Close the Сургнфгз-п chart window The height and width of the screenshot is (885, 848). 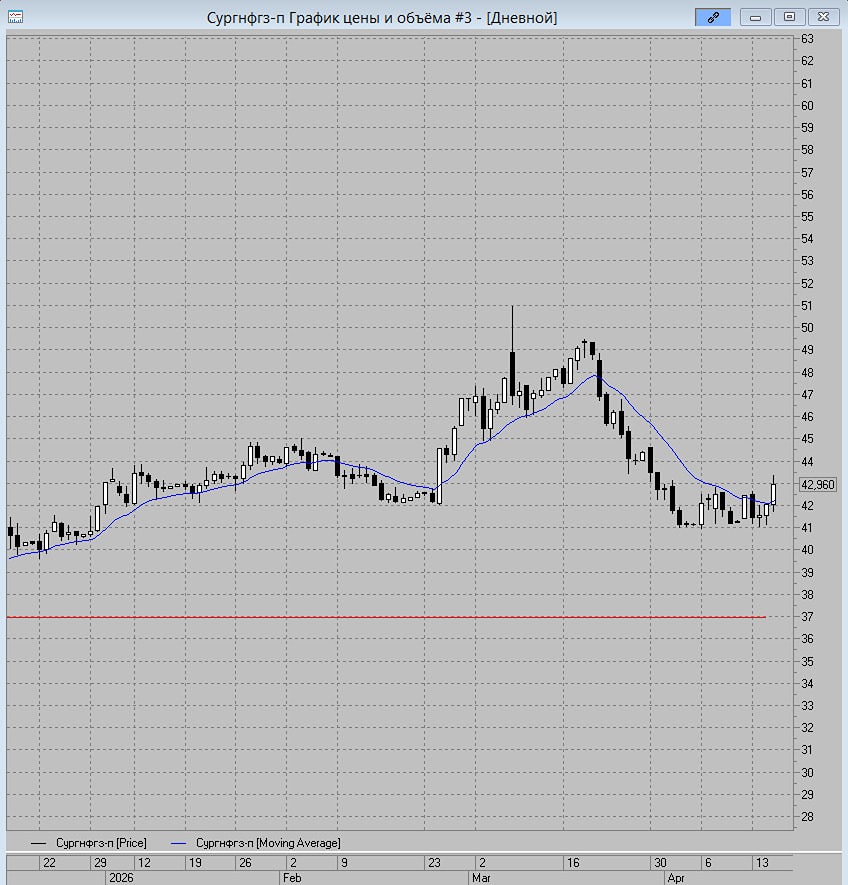pos(823,17)
